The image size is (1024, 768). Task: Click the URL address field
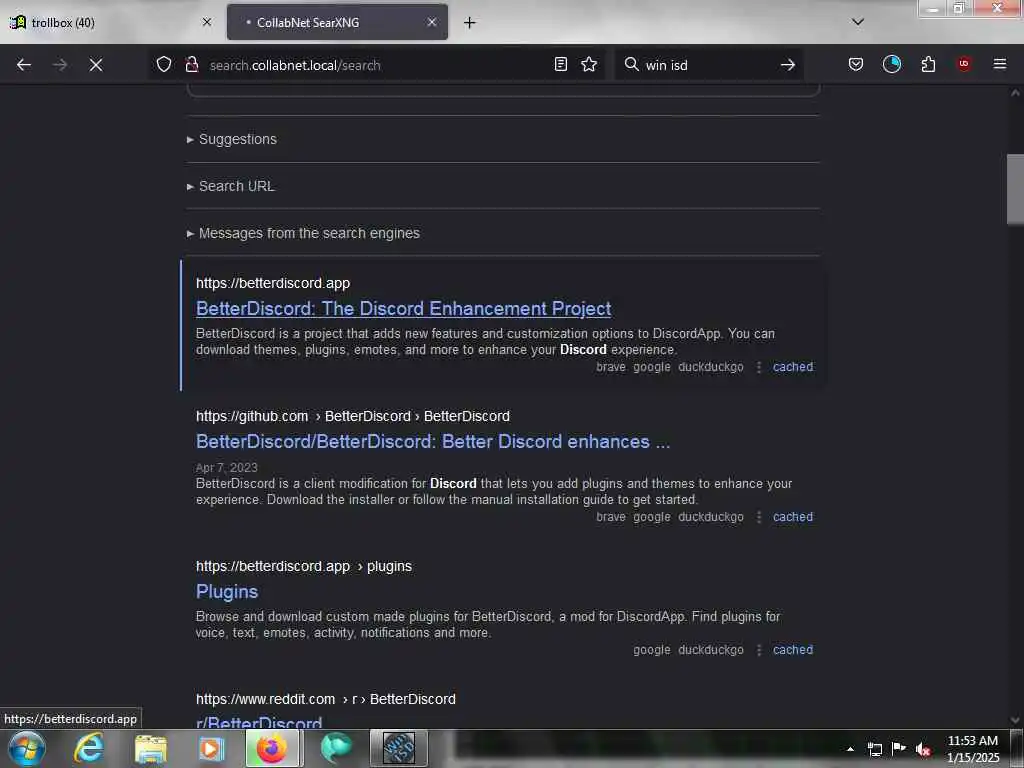(376, 65)
